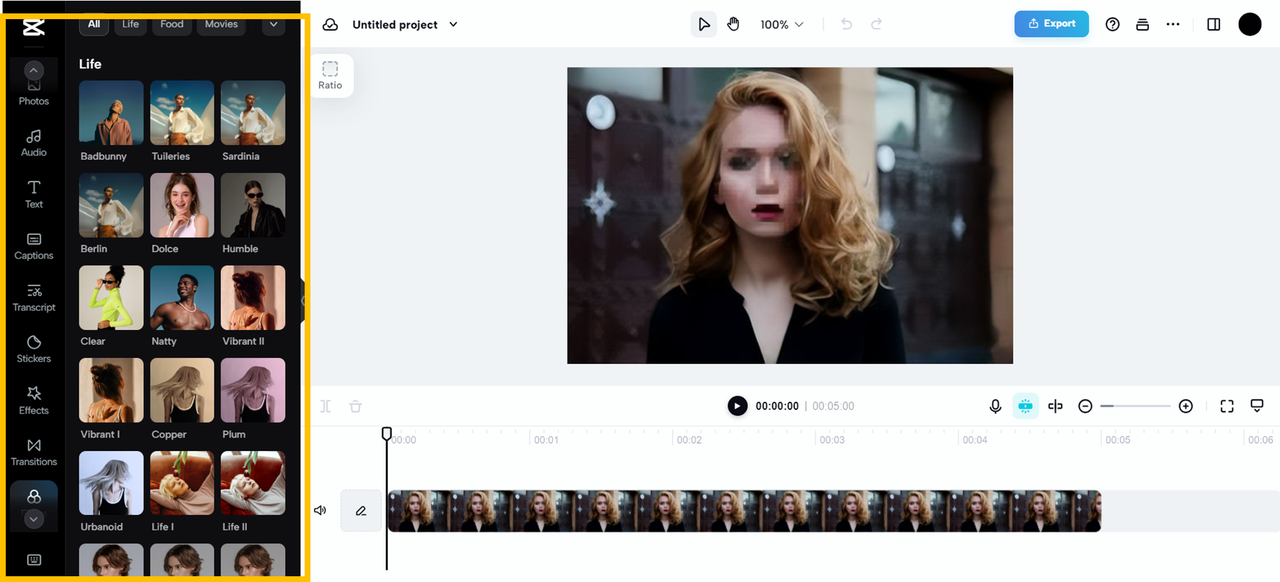Click the timeline split-align icon
Viewport: 1280px width, 582px height.
point(1055,406)
